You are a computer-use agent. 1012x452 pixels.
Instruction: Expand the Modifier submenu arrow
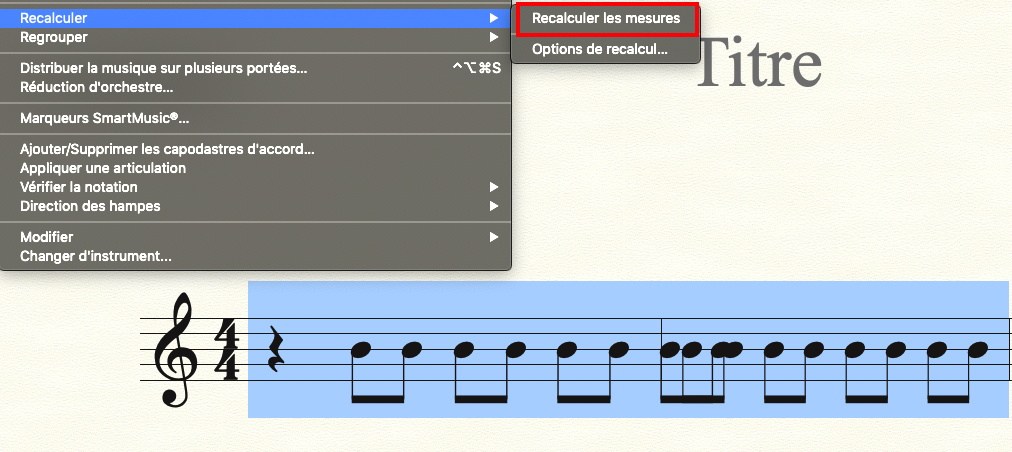[494, 237]
